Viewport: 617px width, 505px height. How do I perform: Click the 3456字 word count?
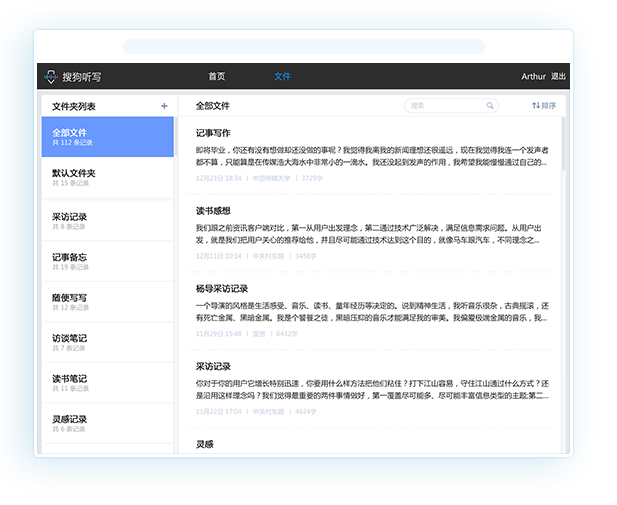click(x=306, y=256)
